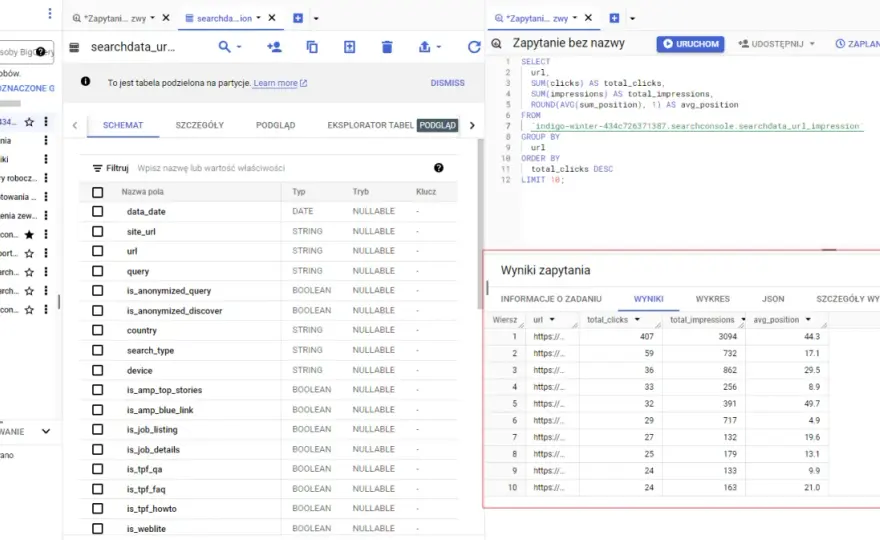Click the copy table icon
The image size is (880, 540).
click(312, 47)
